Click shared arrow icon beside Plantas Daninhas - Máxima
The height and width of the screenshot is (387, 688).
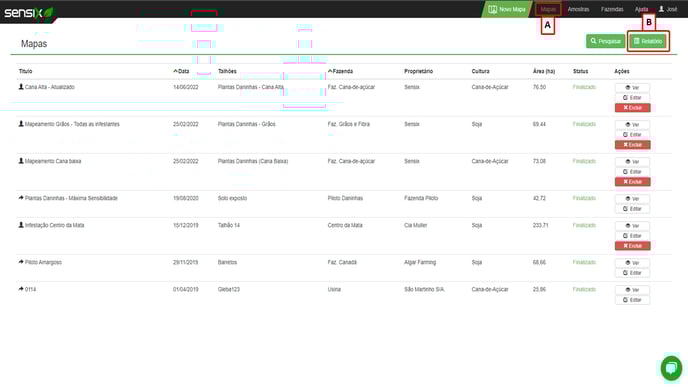(x=21, y=198)
